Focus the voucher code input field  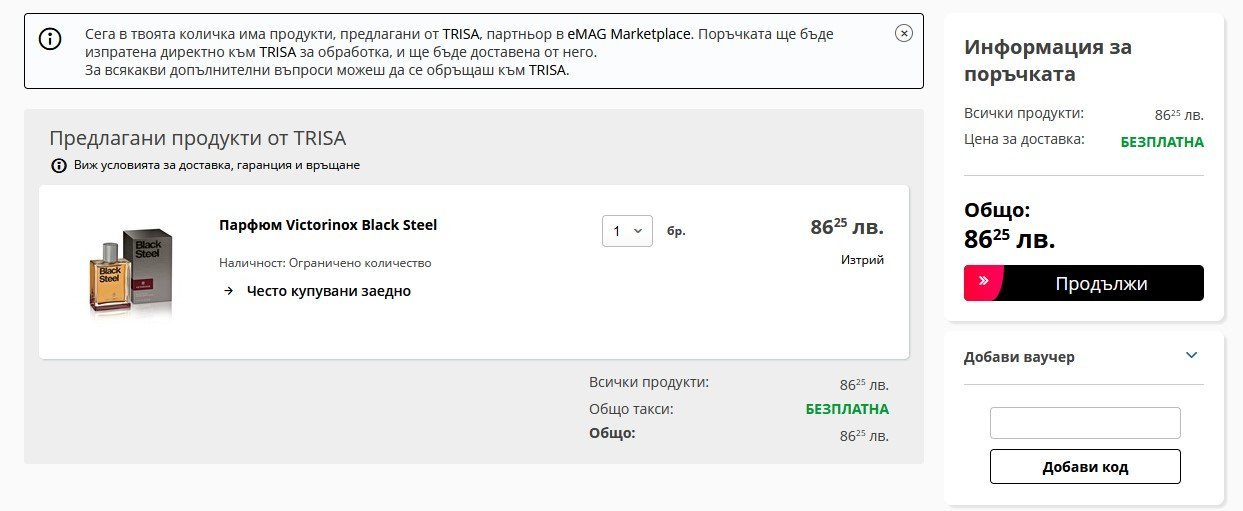(x=1085, y=423)
